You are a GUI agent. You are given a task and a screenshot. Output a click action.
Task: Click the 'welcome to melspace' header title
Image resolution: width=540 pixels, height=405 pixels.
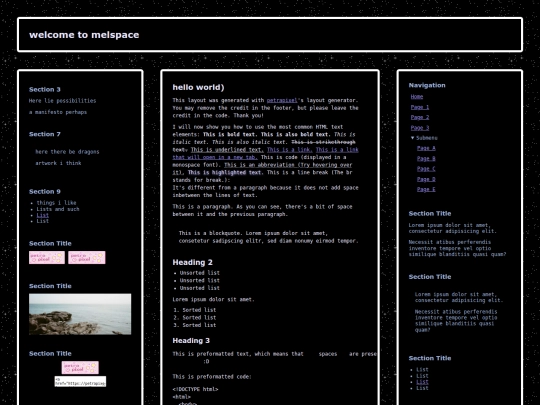84,35
